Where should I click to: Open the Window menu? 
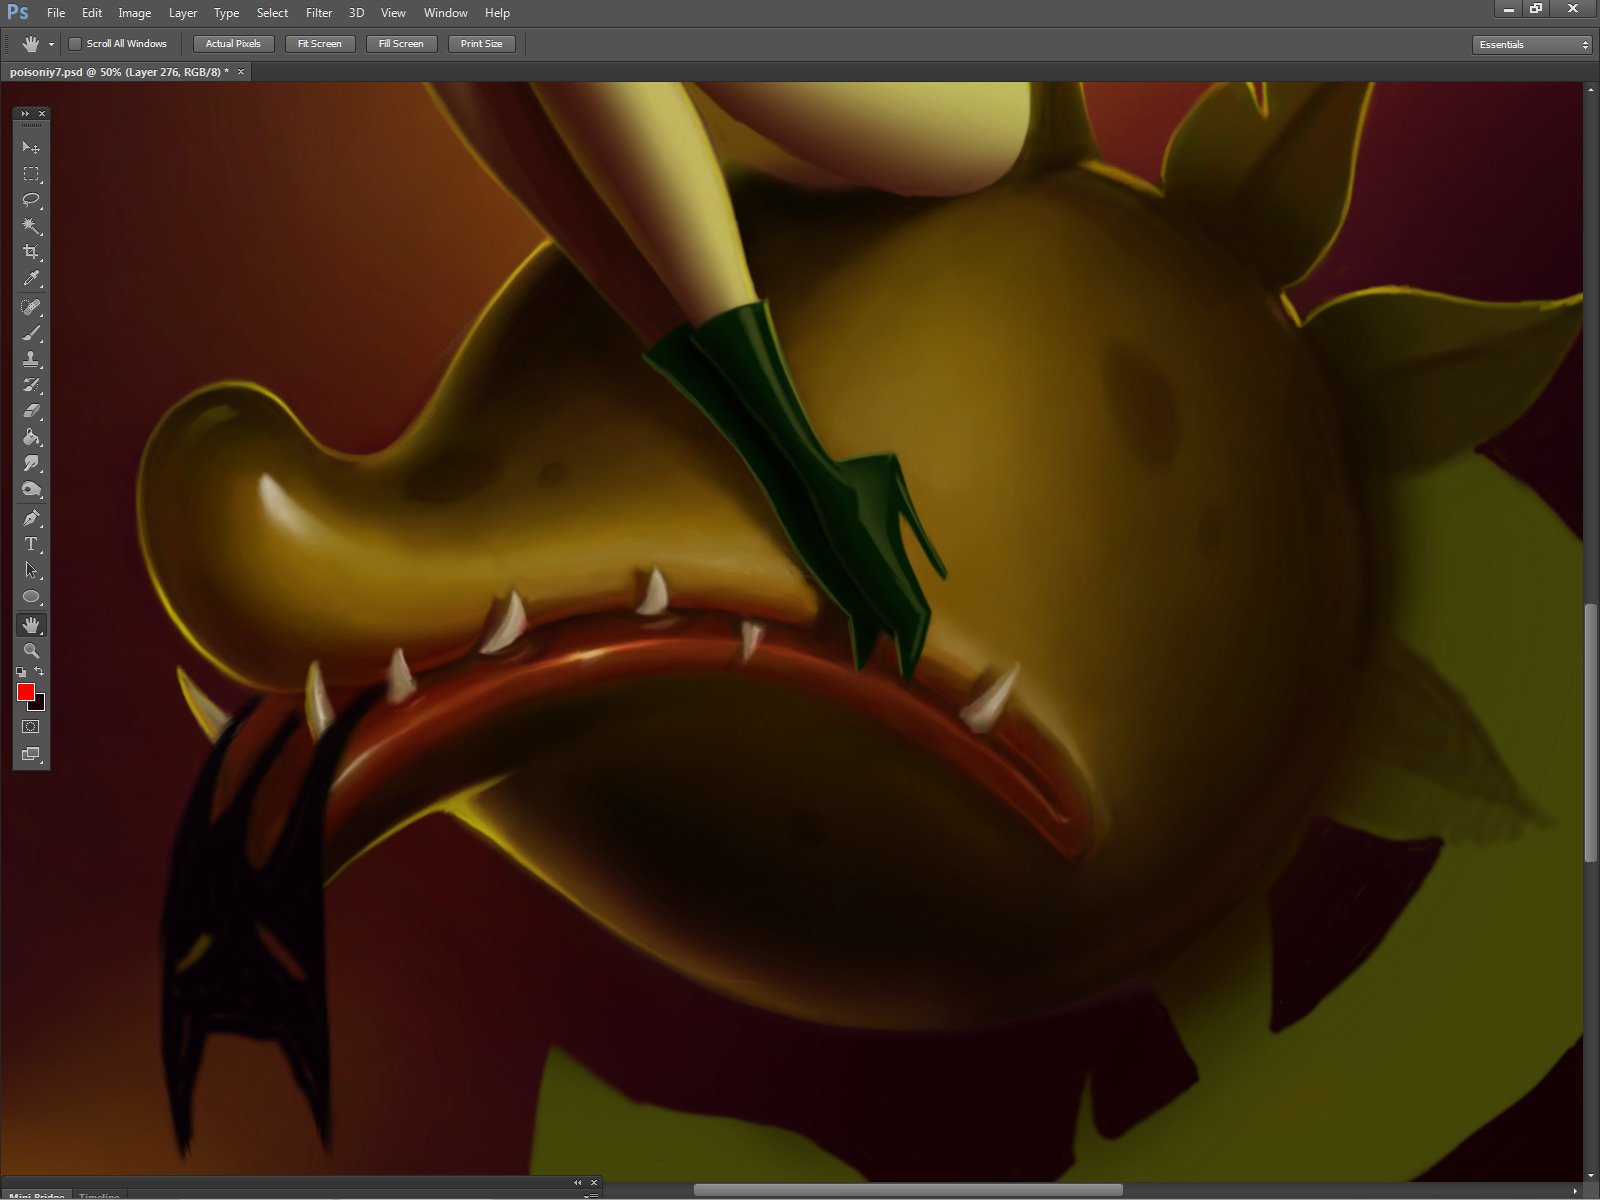(x=446, y=13)
